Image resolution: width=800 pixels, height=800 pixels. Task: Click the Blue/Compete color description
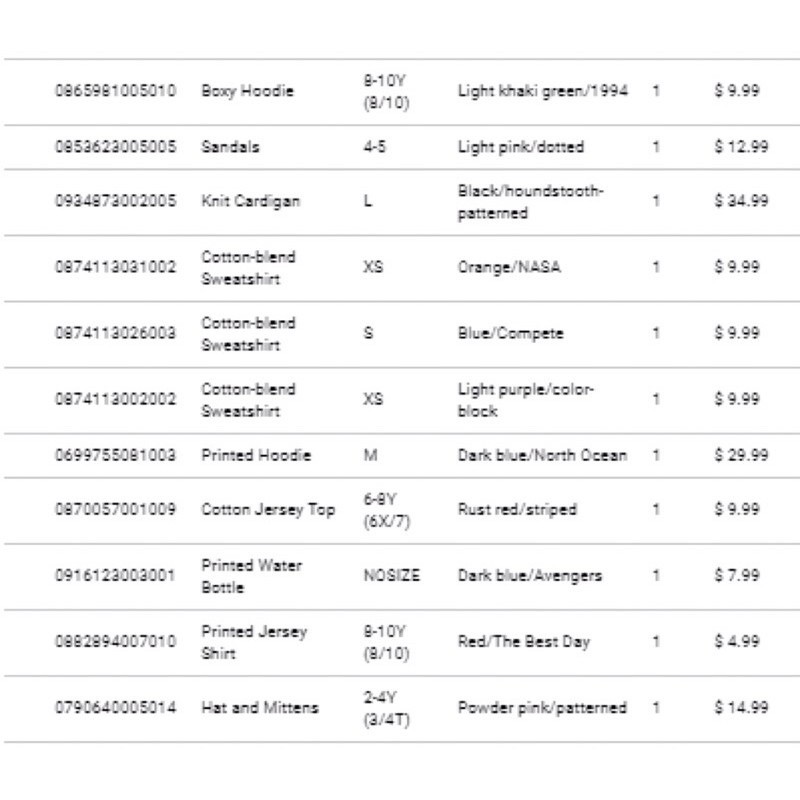(x=511, y=333)
